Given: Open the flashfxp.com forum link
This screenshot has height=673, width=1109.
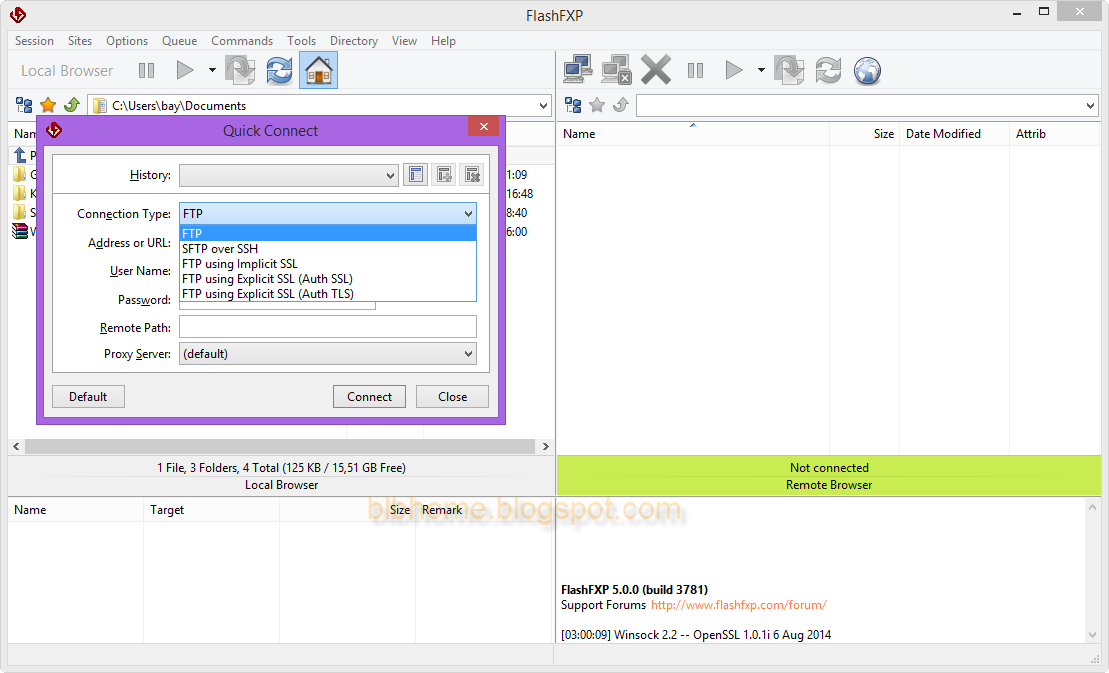Looking at the screenshot, I should tap(738, 605).
